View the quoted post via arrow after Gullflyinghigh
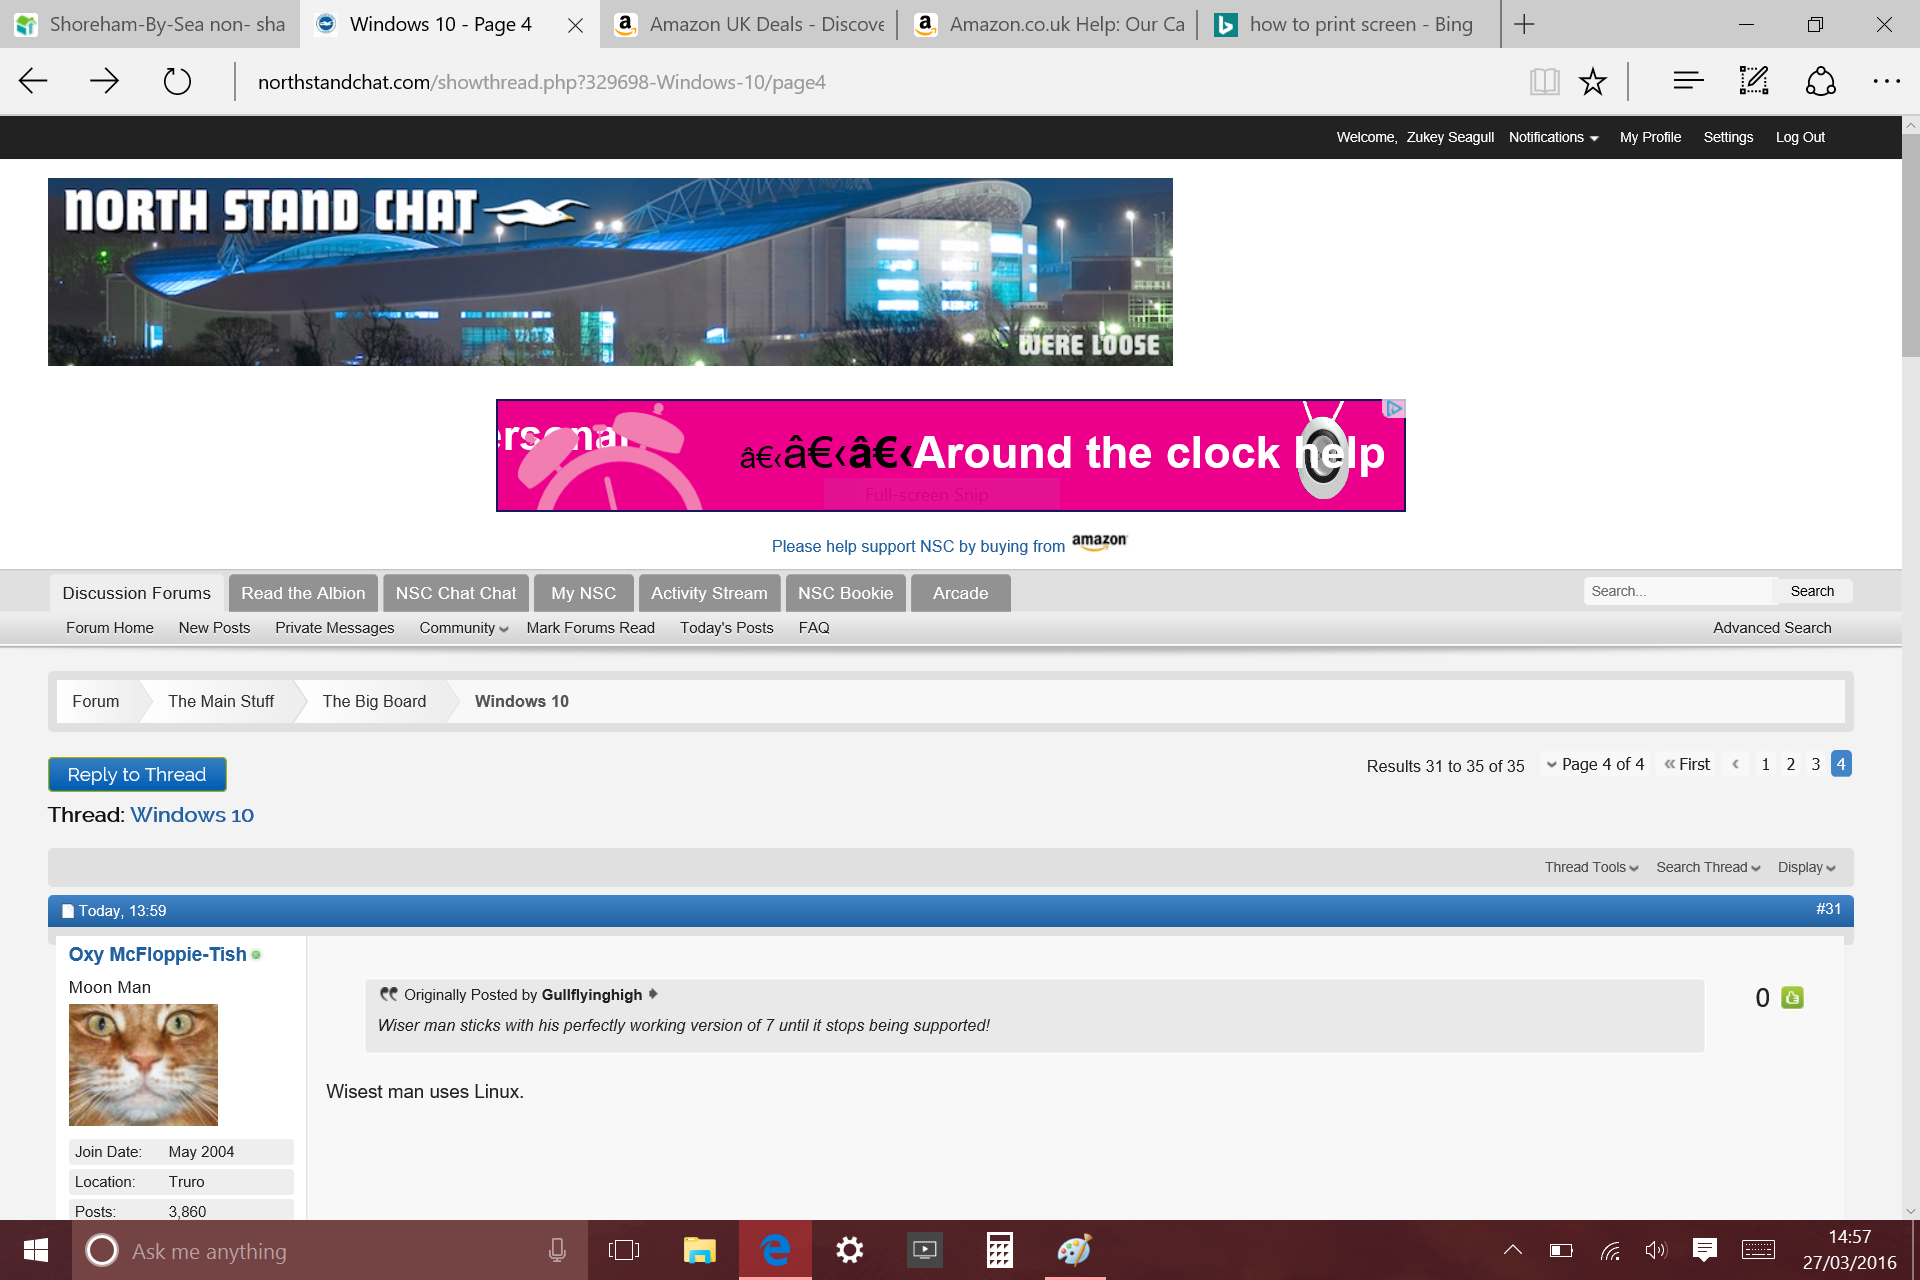The width and height of the screenshot is (1920, 1280). [x=653, y=994]
